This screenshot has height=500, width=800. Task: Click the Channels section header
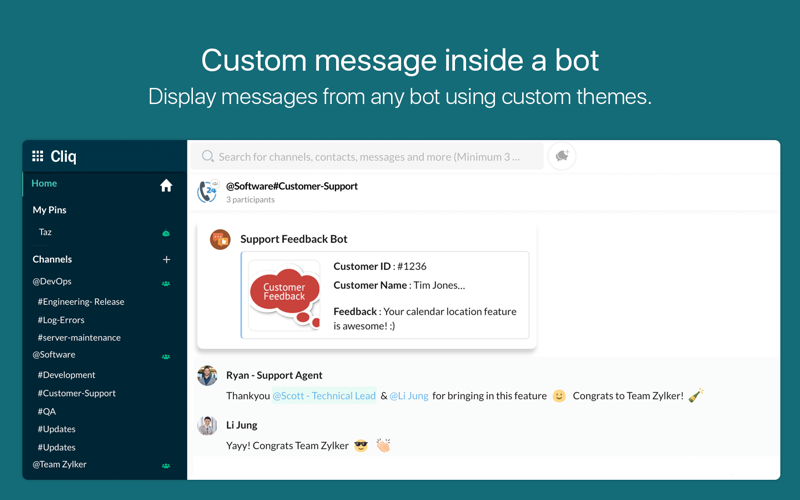pos(52,259)
